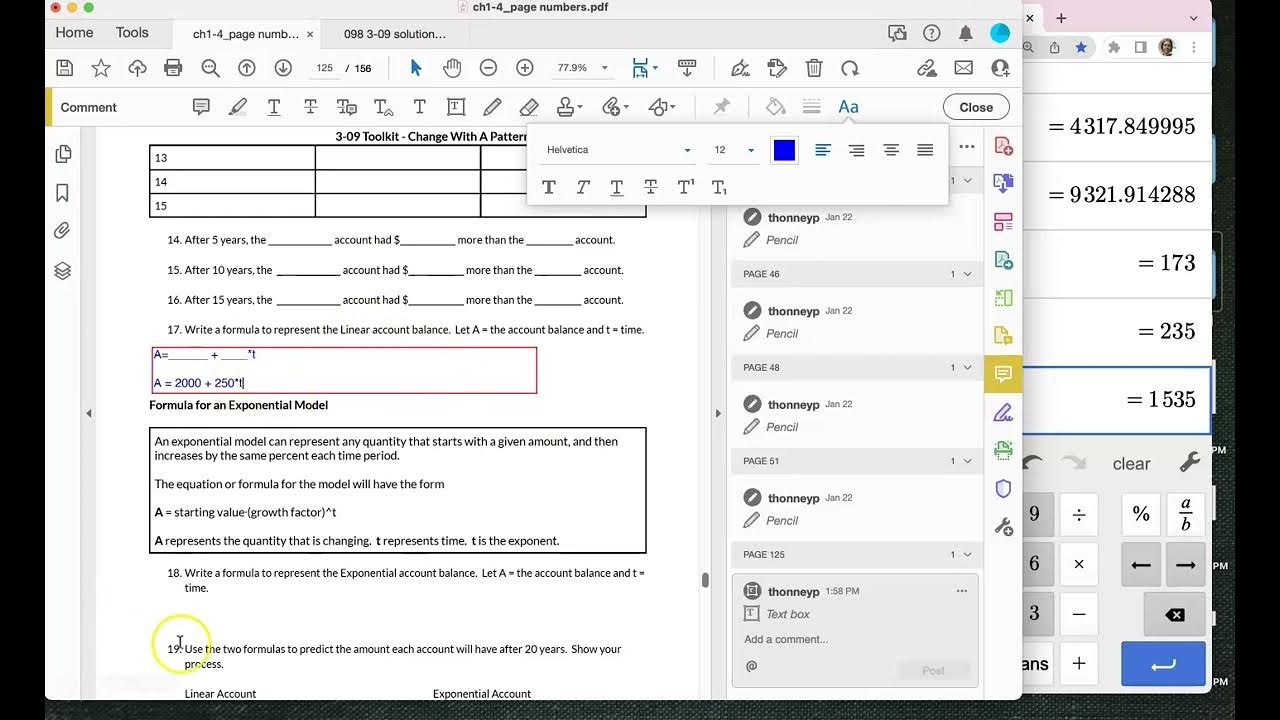The height and width of the screenshot is (720, 1280).
Task: Click the Aa text properties icon
Action: coord(848,107)
